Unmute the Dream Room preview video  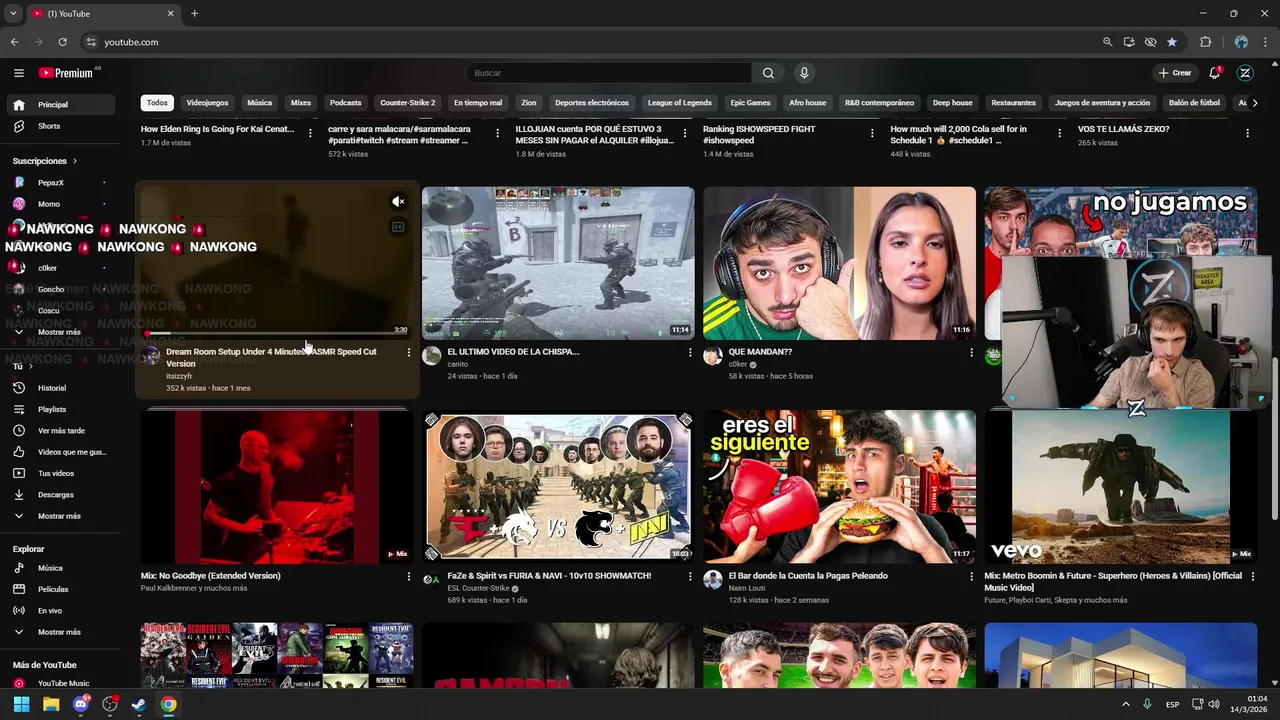398,202
